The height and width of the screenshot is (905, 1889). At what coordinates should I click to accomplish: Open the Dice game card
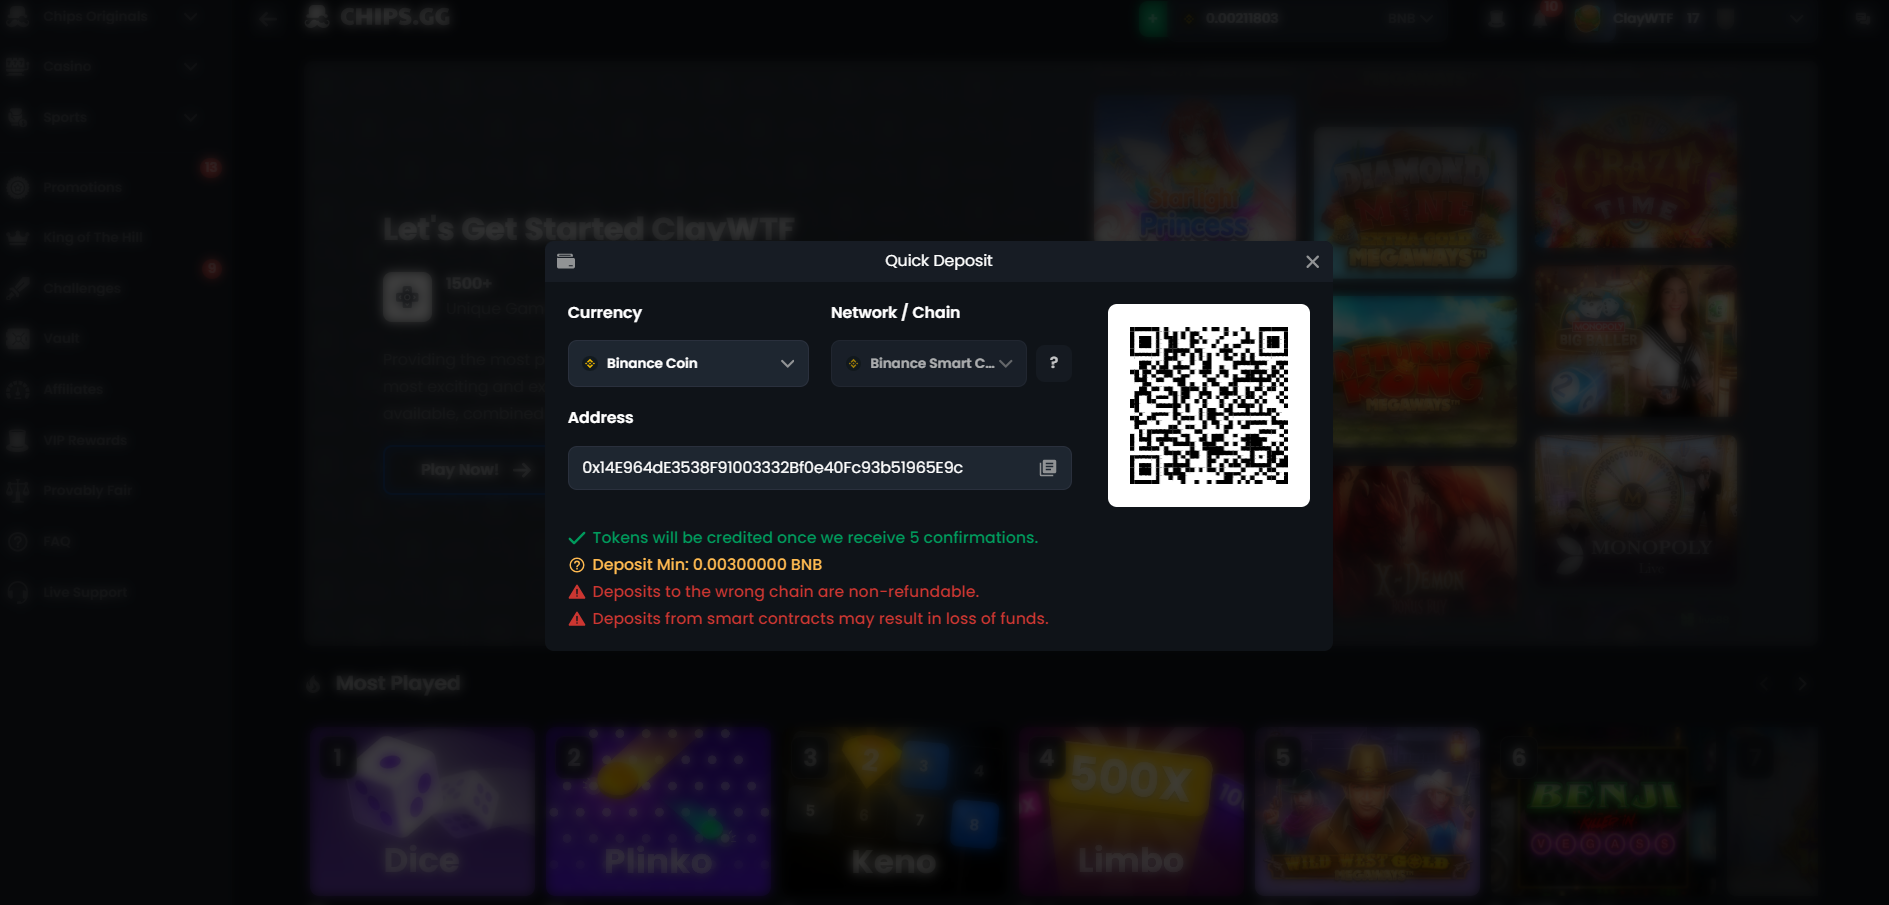pyautogui.click(x=421, y=810)
